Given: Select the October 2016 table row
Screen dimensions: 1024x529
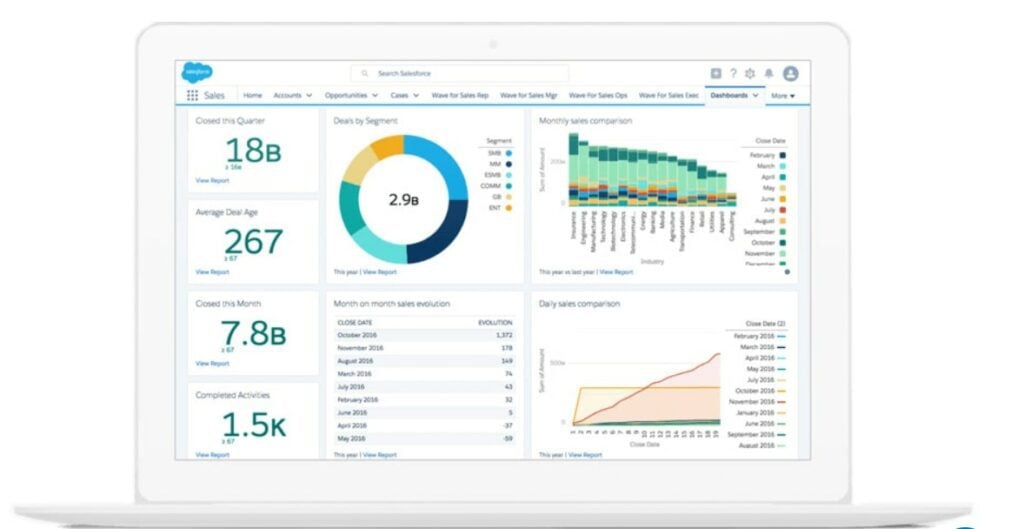Looking at the screenshot, I should pyautogui.click(x=424, y=335).
